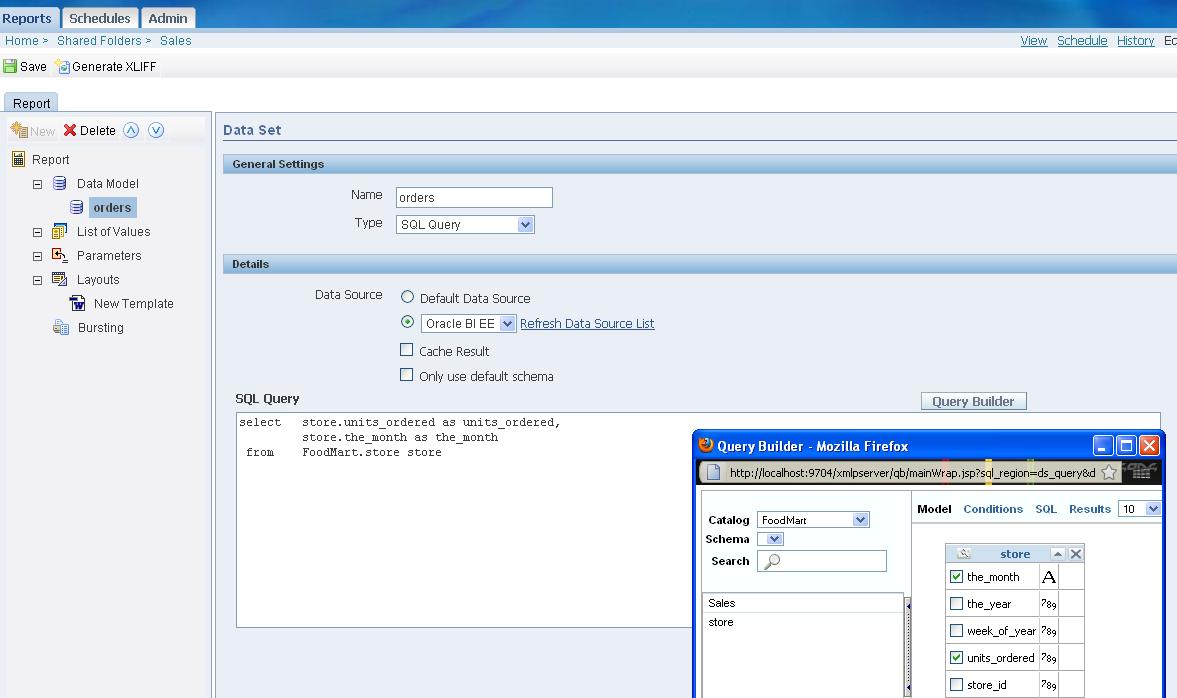Click the number type icon for units_ordered
The image size is (1177, 698).
1049,657
